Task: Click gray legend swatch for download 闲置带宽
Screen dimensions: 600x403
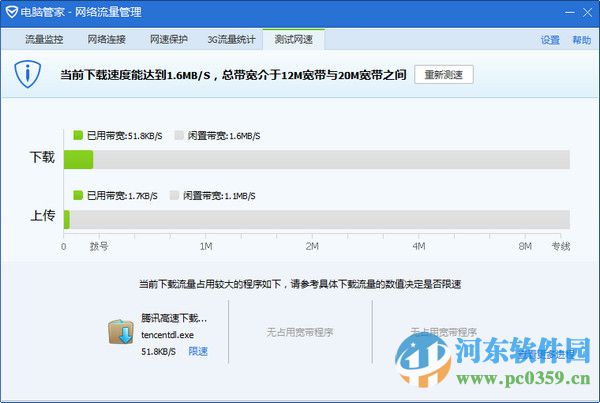Action: [179, 135]
